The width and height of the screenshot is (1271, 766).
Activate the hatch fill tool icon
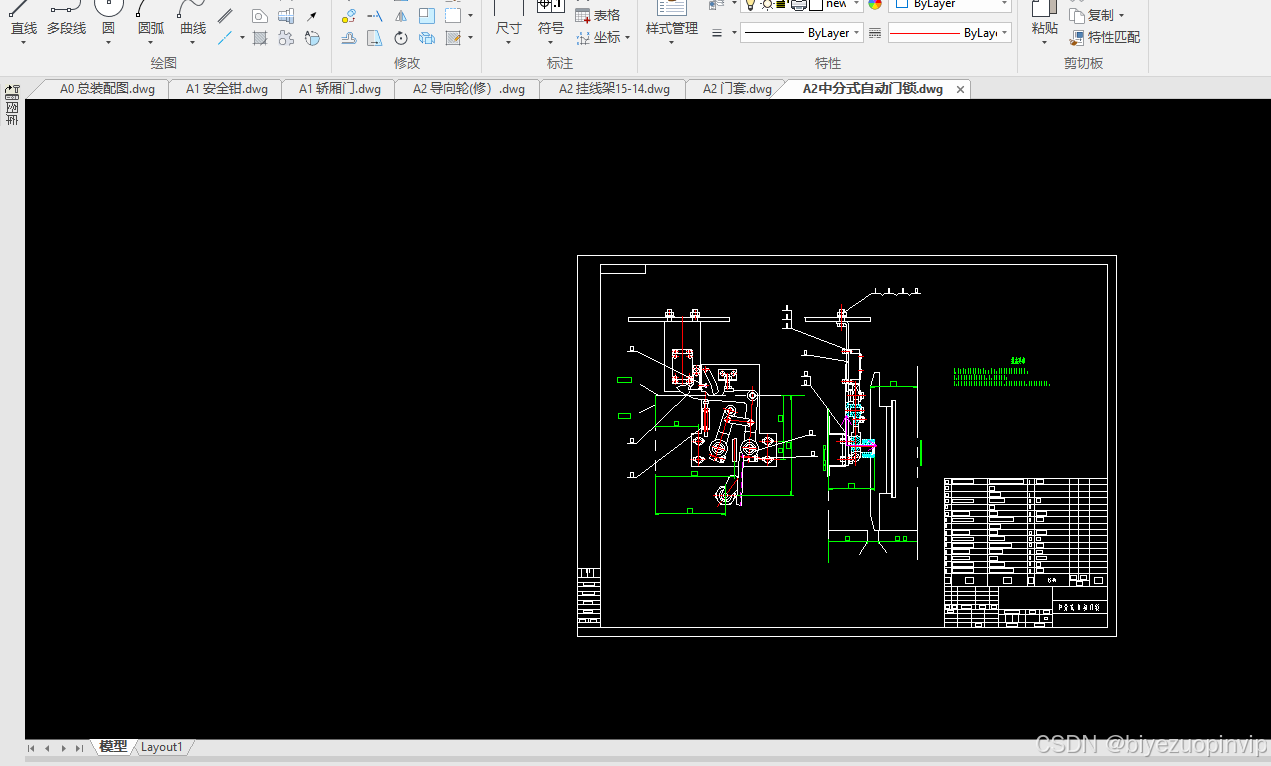[x=260, y=38]
